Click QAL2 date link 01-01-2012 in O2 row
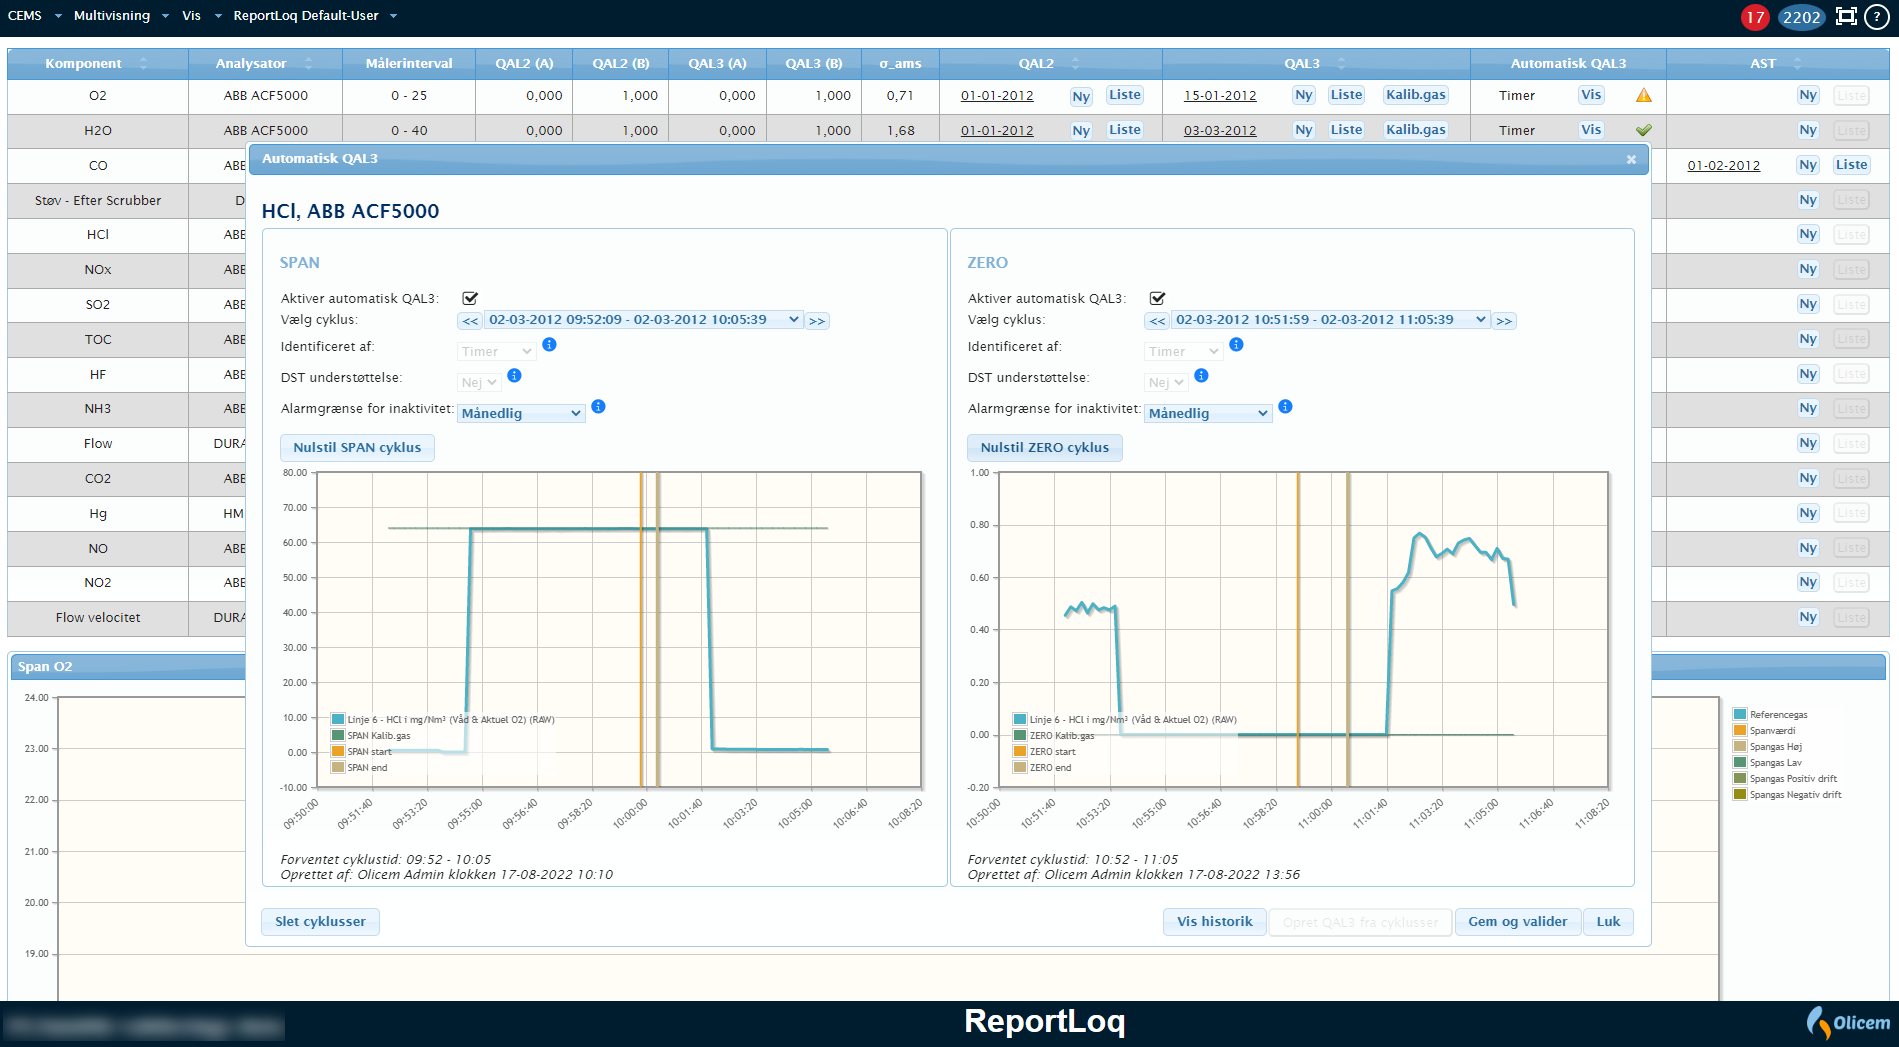This screenshot has width=1899, height=1047. tap(997, 96)
